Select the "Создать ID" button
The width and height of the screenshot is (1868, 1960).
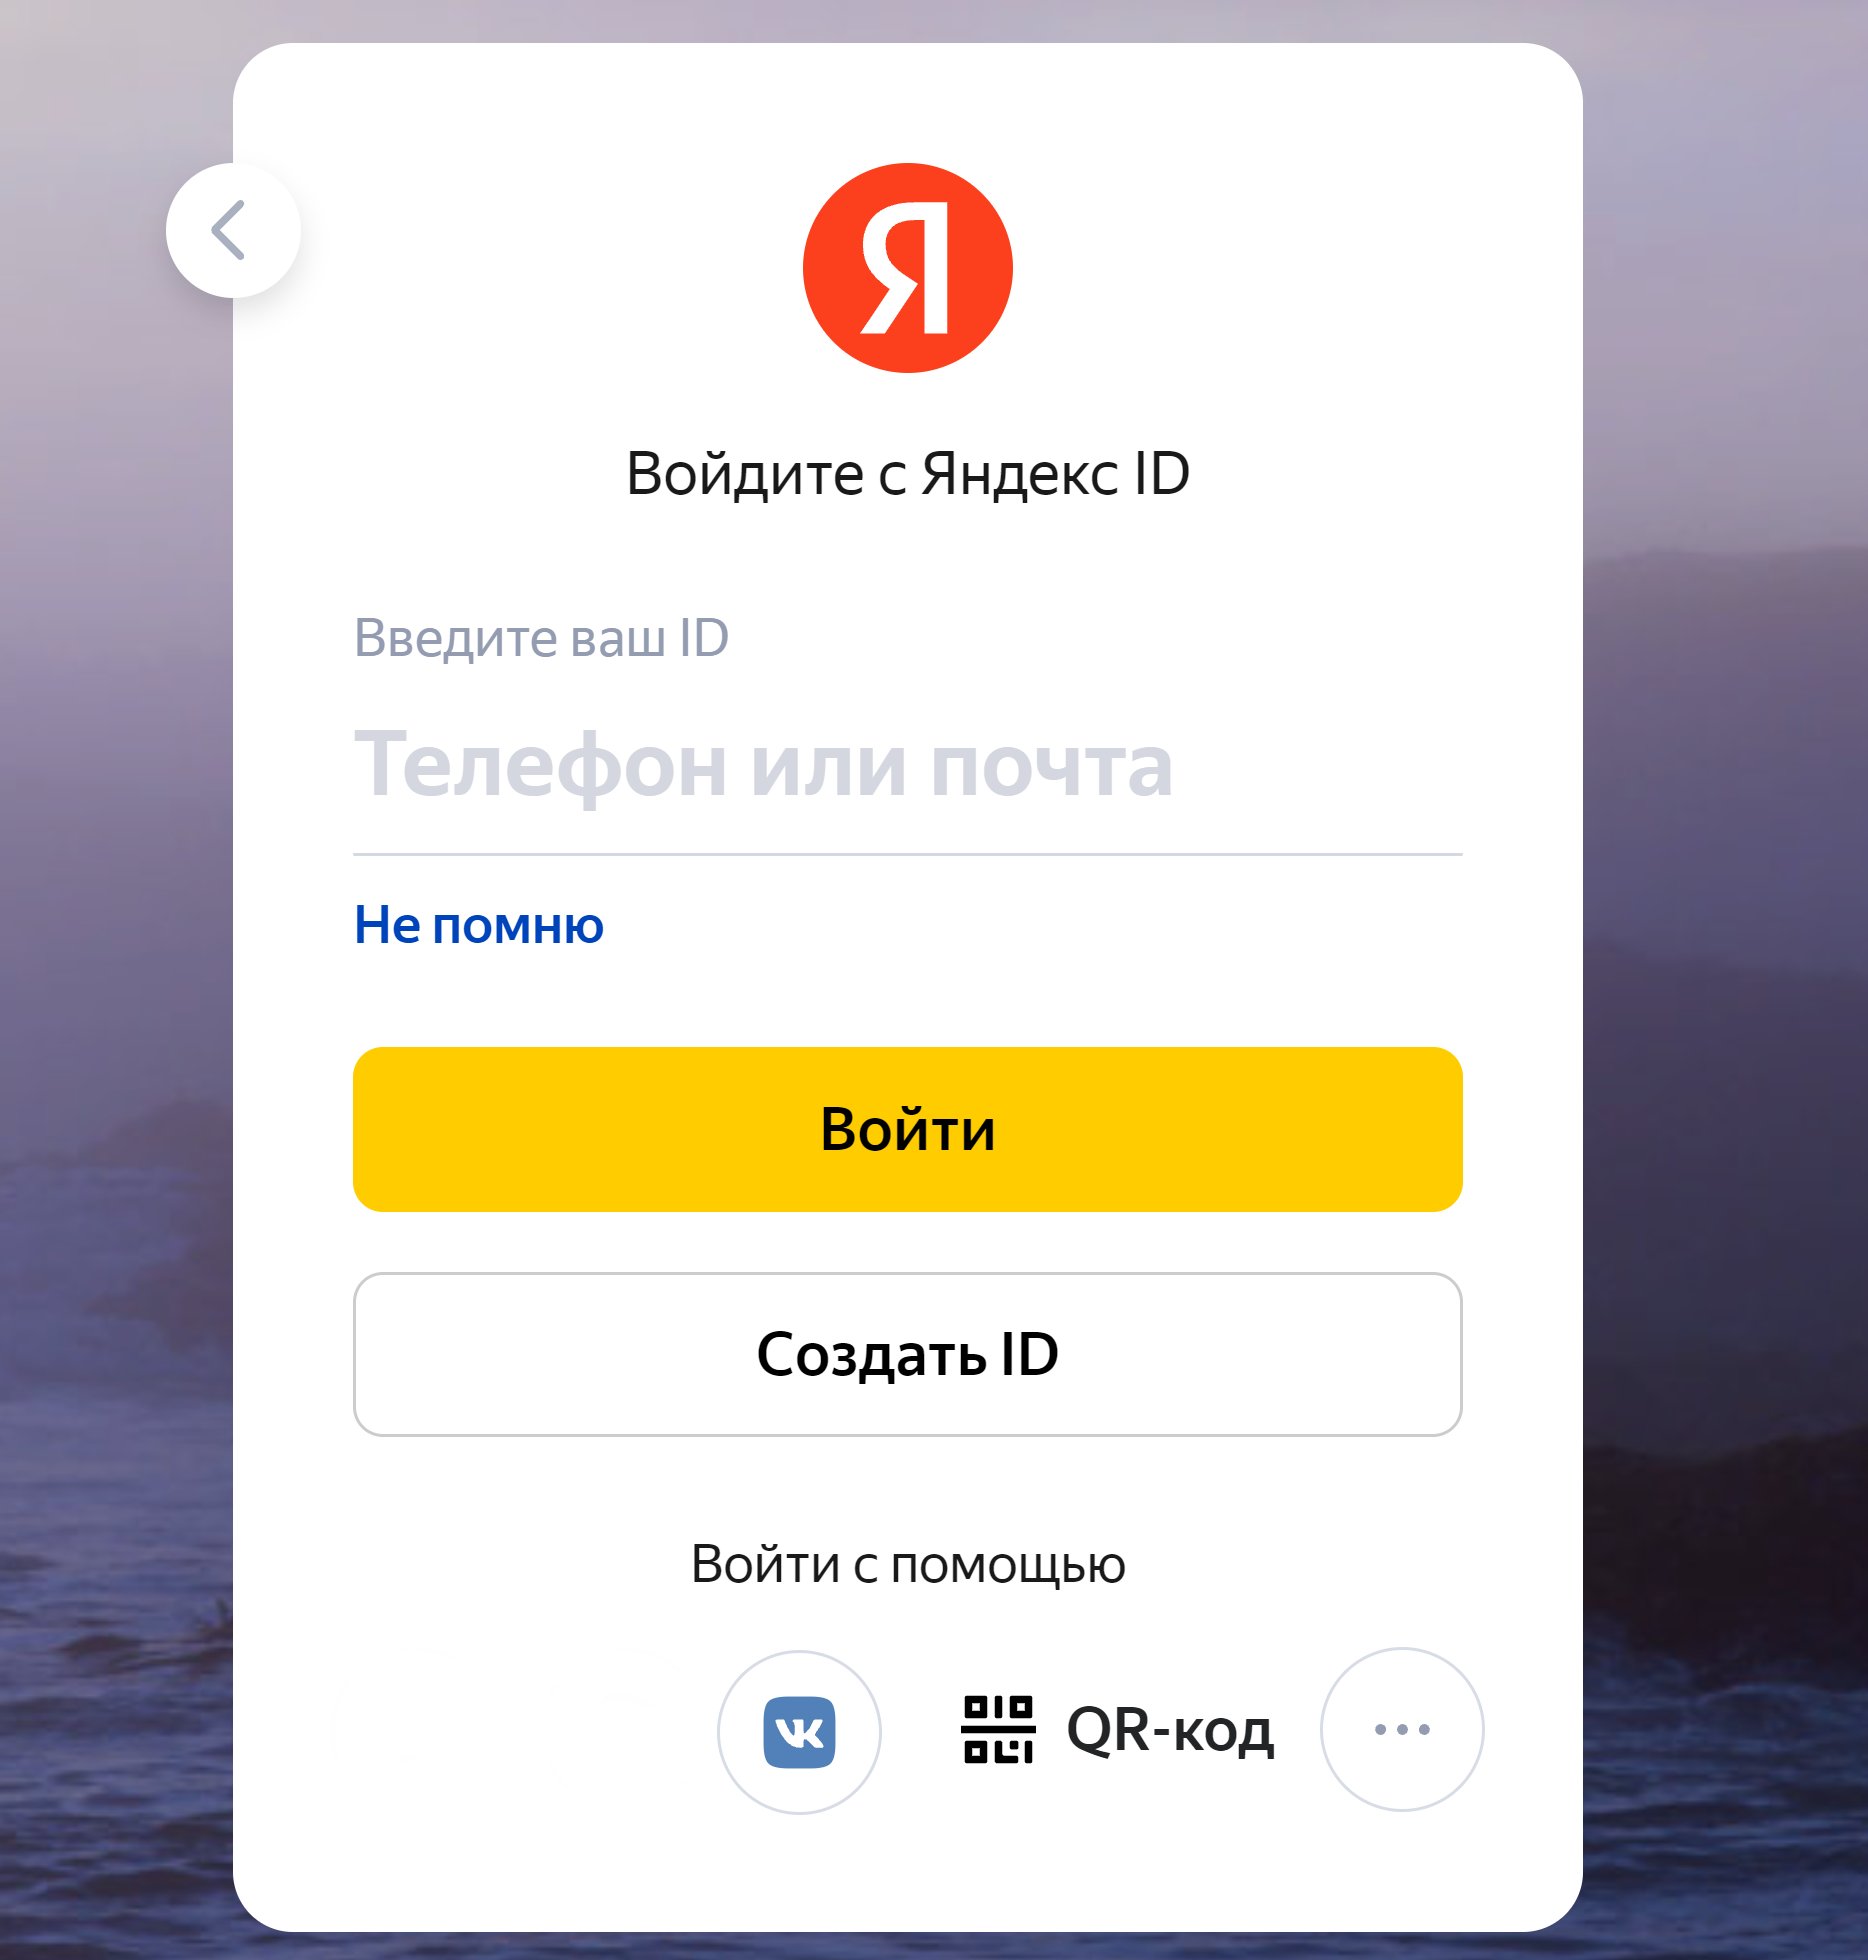click(908, 1354)
